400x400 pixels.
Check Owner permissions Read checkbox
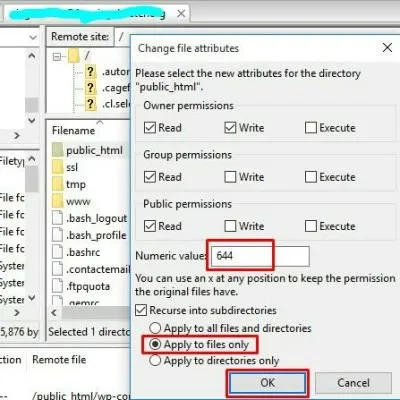(150, 128)
